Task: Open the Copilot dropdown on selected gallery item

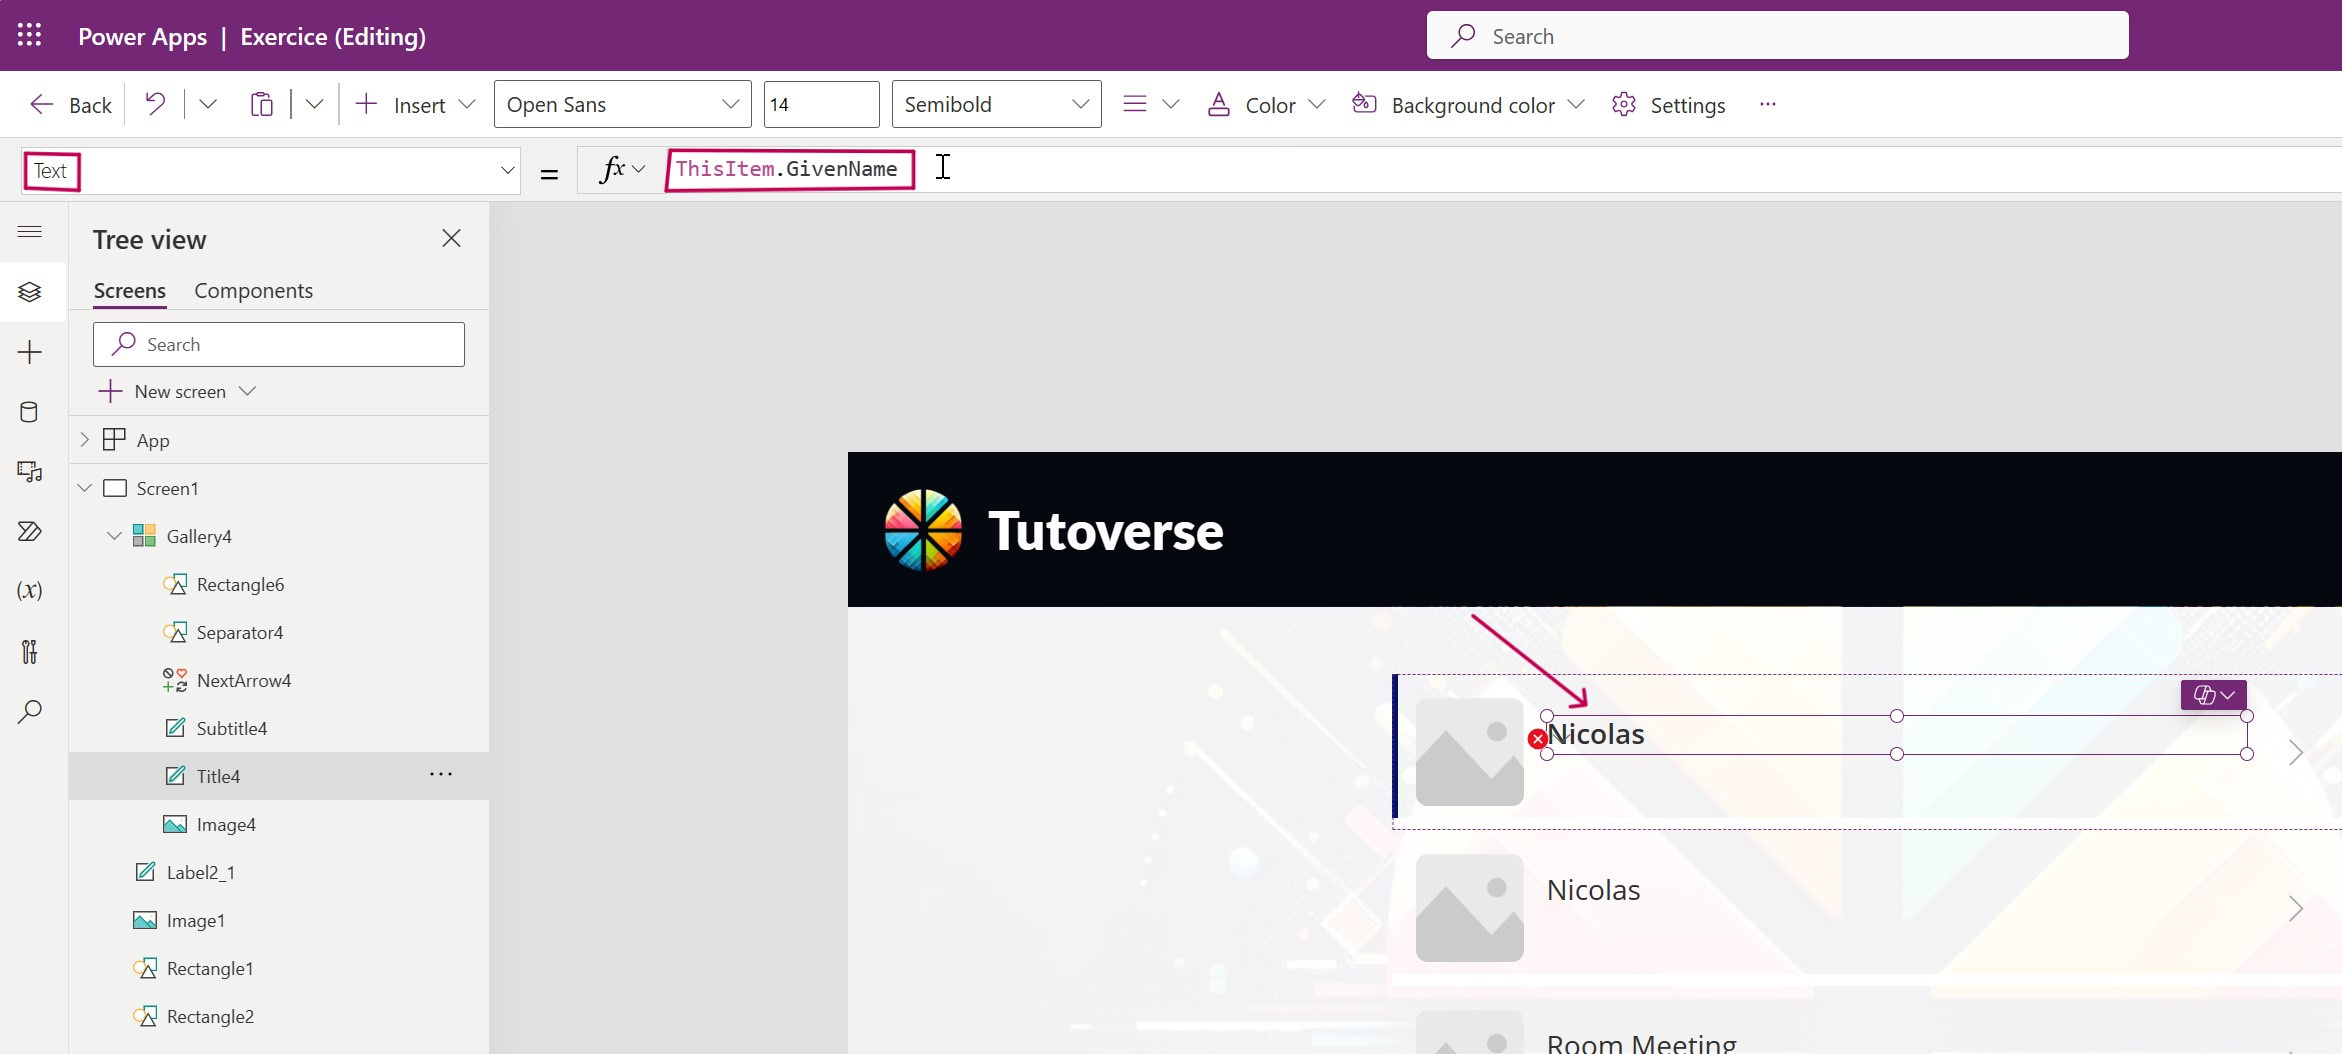Action: (2213, 695)
